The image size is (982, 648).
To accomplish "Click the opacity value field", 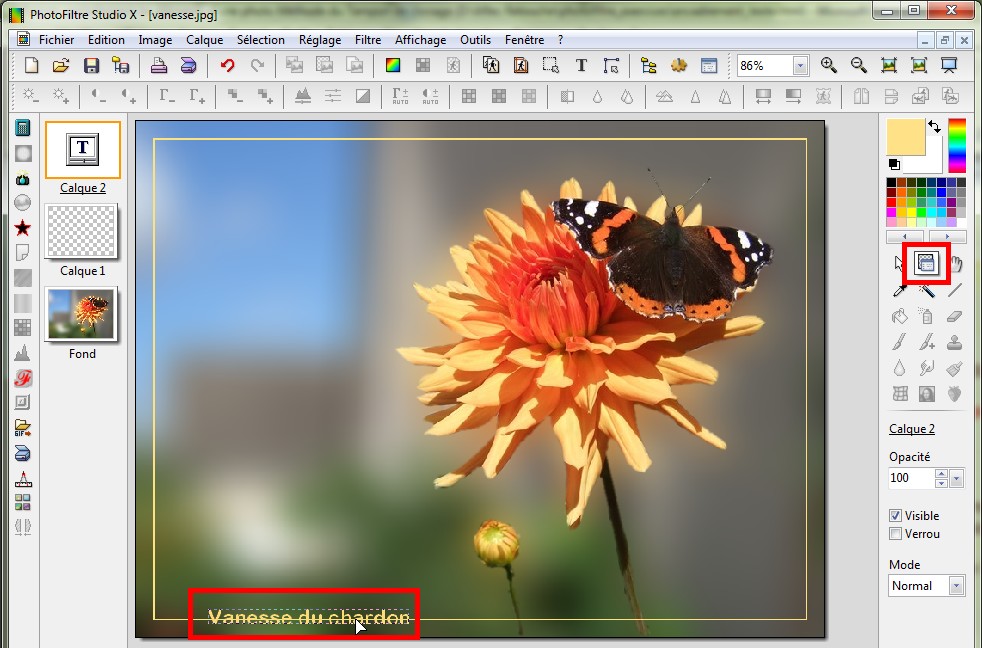I will tap(911, 478).
